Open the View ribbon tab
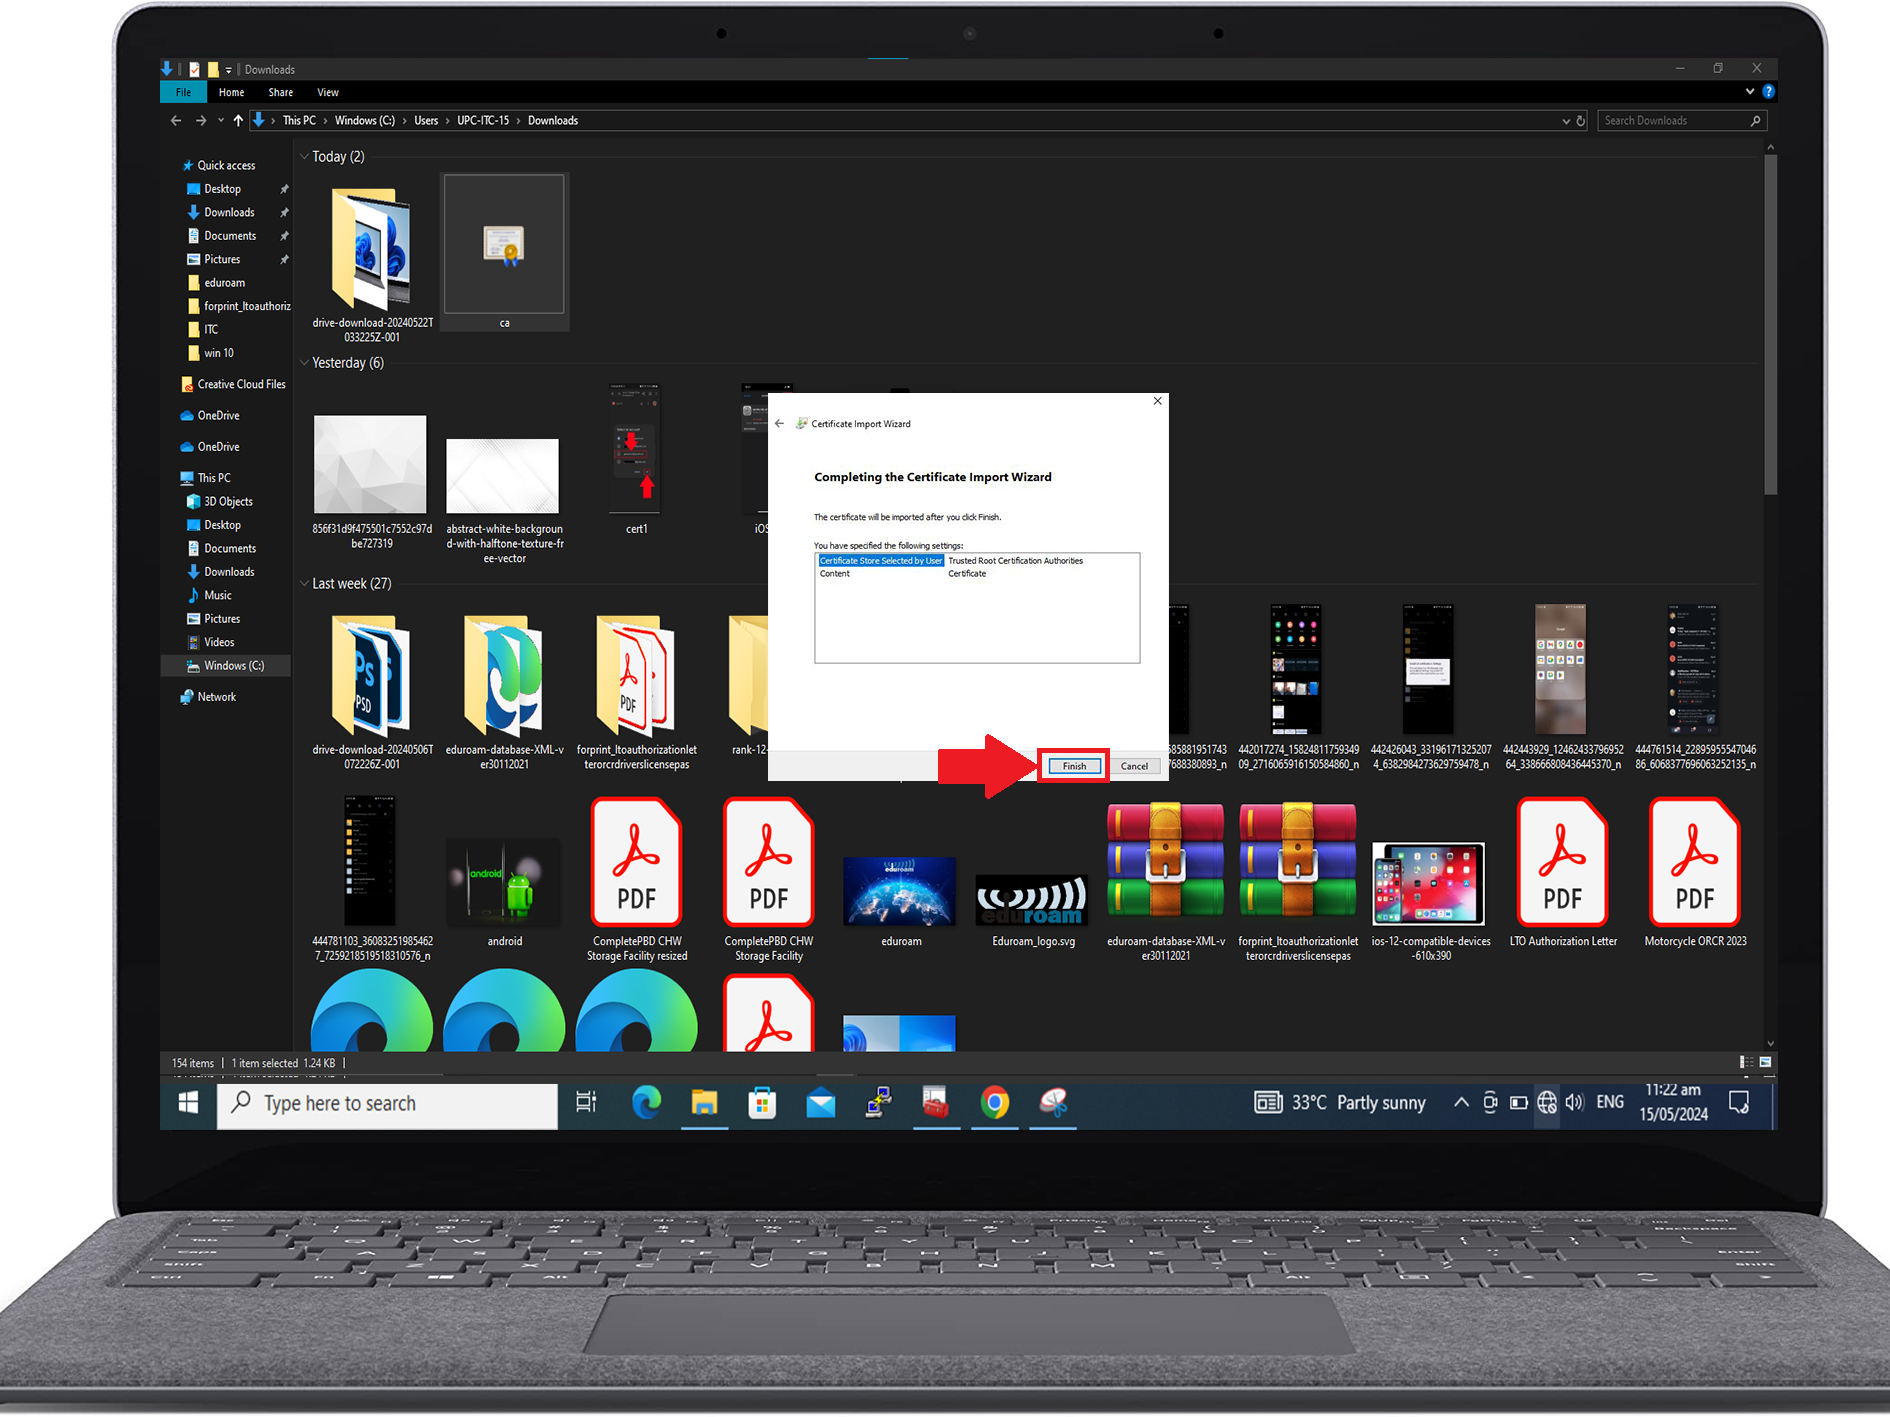 click(x=328, y=92)
